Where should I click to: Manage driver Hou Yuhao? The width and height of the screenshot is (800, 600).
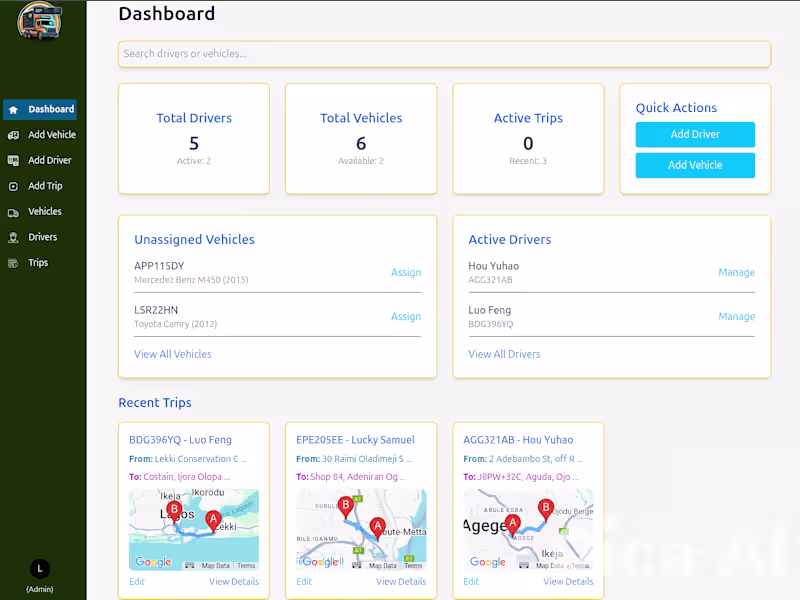pos(736,272)
